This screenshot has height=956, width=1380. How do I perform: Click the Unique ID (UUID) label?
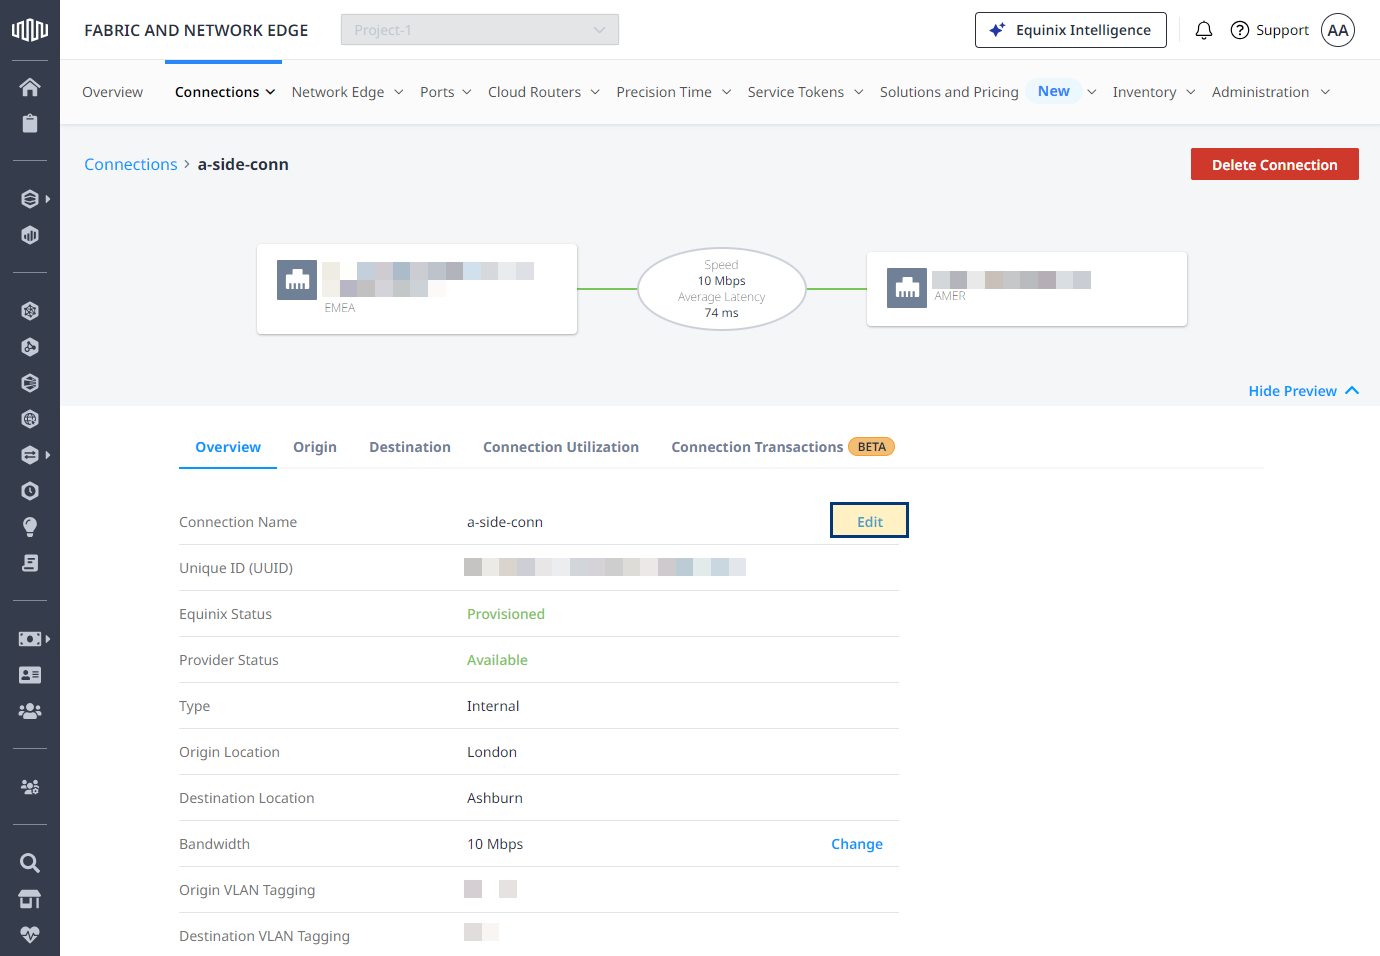point(236,568)
